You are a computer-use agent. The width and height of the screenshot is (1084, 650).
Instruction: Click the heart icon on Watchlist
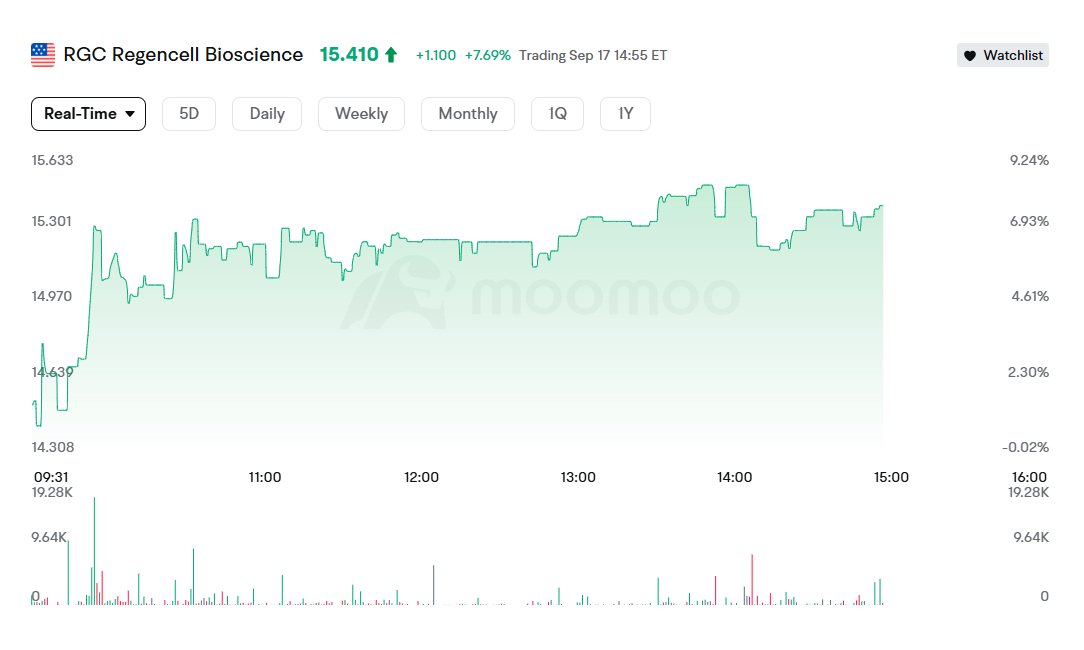969,56
